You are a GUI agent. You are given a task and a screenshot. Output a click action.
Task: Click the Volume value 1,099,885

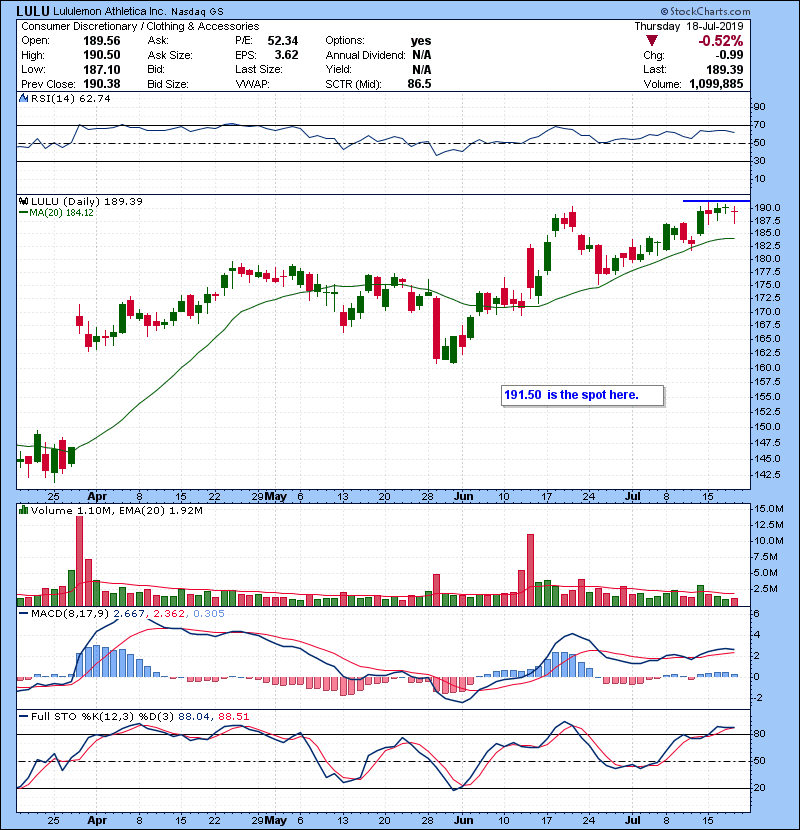pyautogui.click(x=716, y=84)
